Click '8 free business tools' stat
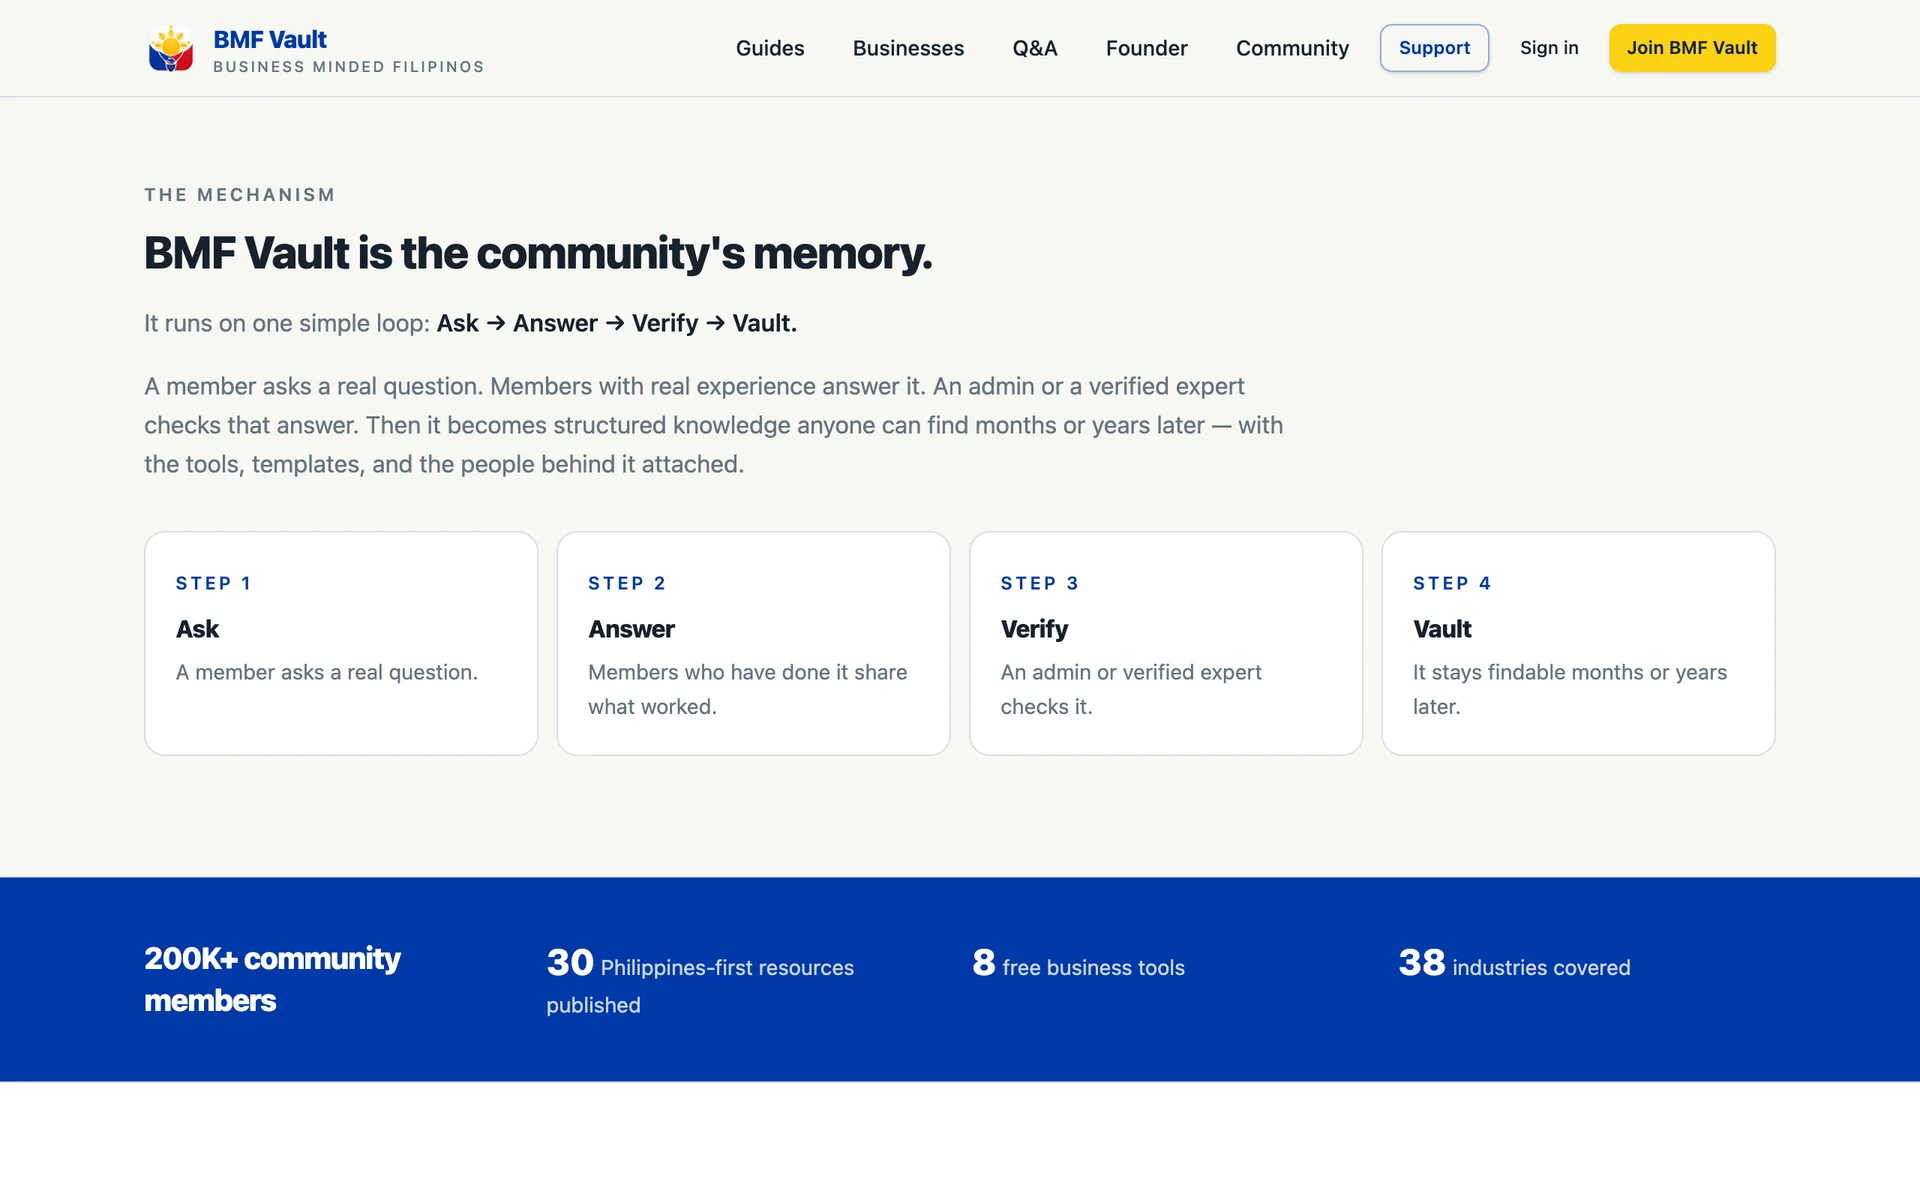The image size is (1920, 1200). 1078,964
